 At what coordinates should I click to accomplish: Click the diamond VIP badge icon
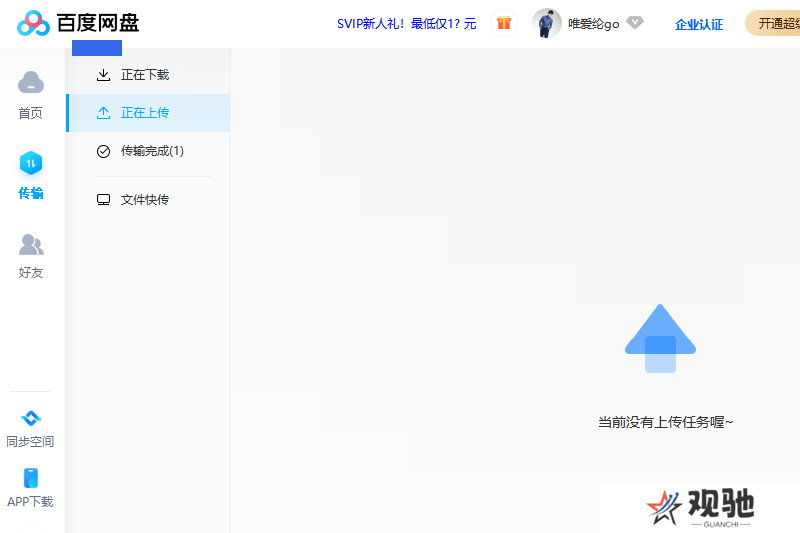point(635,22)
